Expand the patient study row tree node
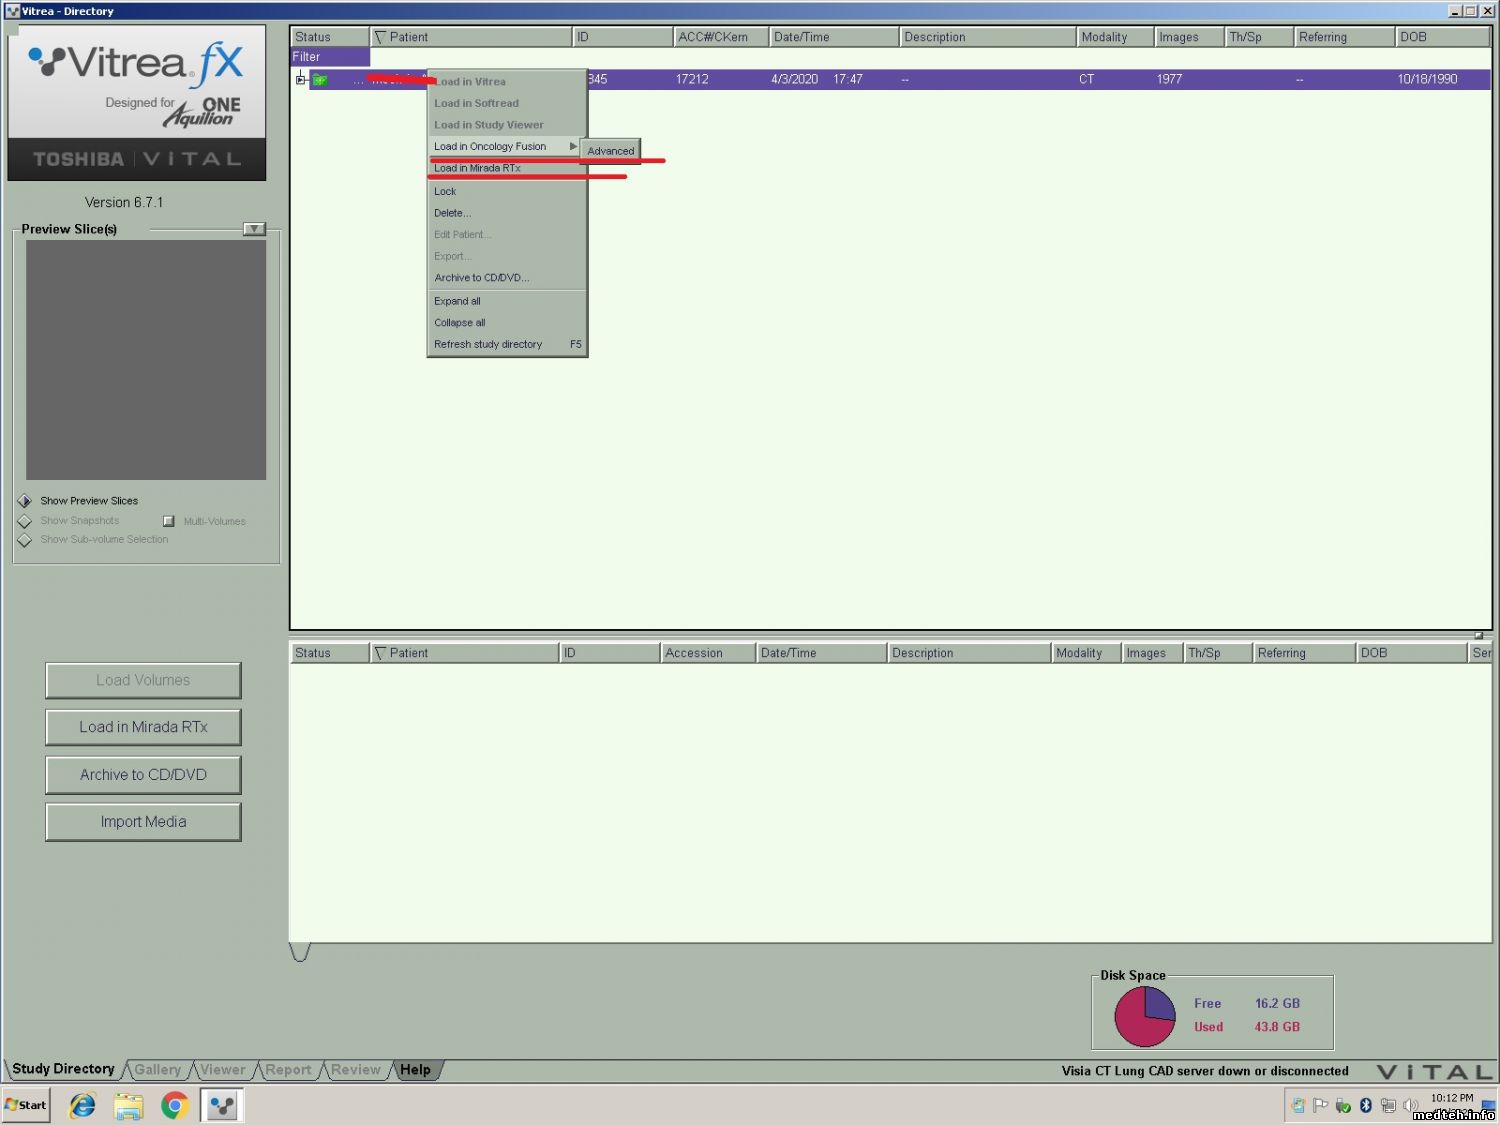Screen dimensions: 1500x1125 point(300,79)
